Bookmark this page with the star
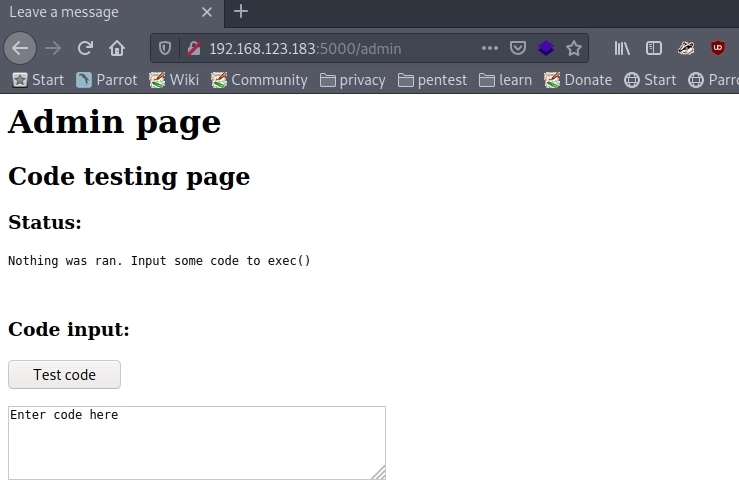 (574, 48)
